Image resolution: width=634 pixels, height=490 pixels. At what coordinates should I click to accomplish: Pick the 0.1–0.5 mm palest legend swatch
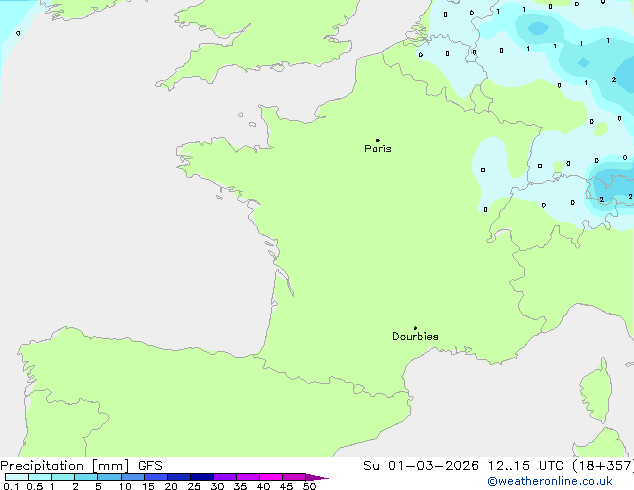click(x=17, y=477)
